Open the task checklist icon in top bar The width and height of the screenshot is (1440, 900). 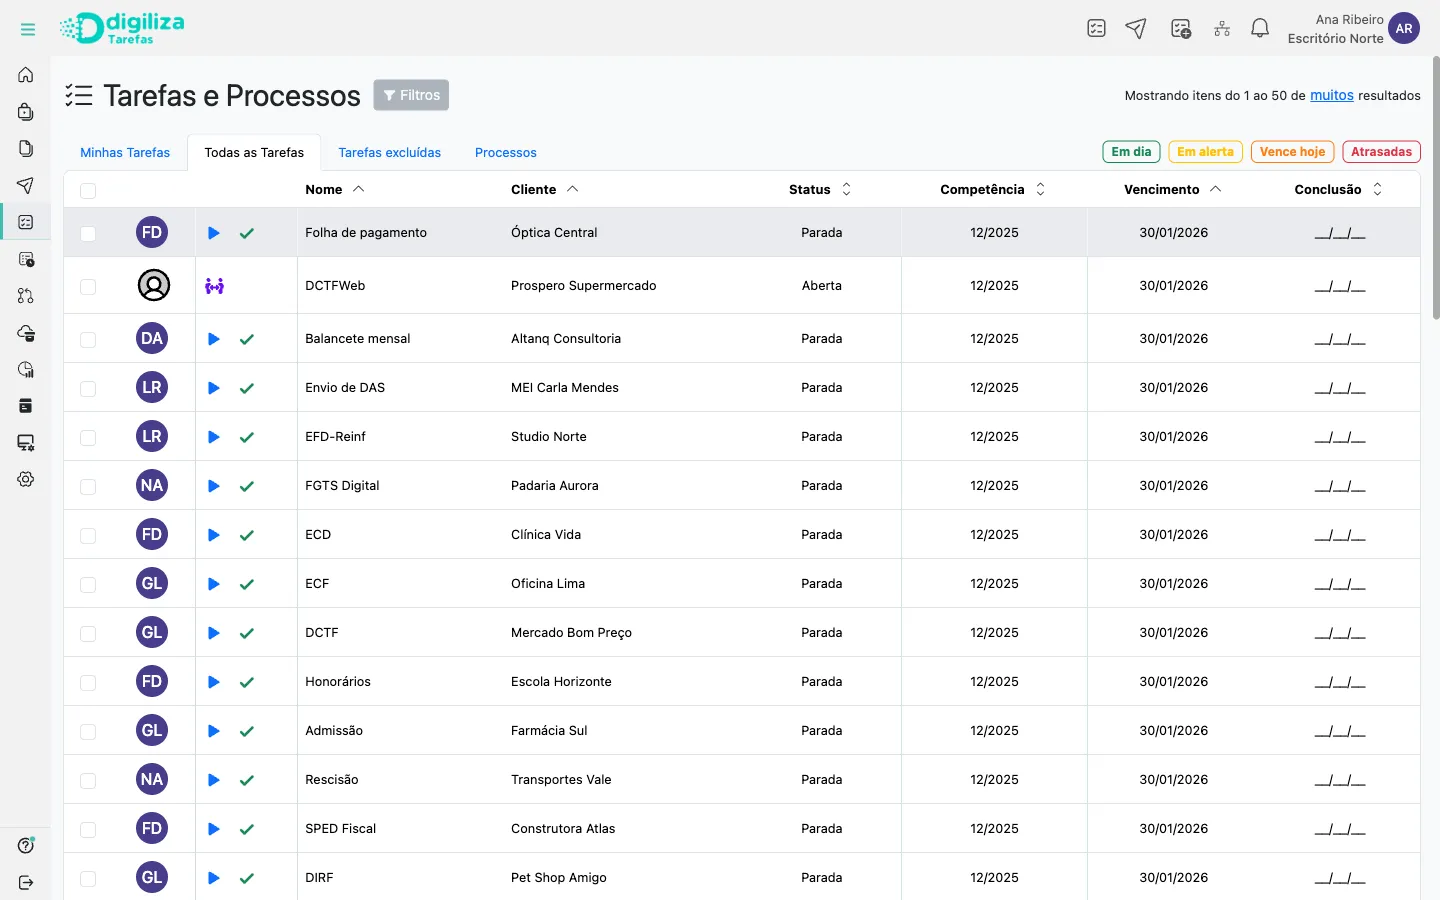click(x=1097, y=29)
